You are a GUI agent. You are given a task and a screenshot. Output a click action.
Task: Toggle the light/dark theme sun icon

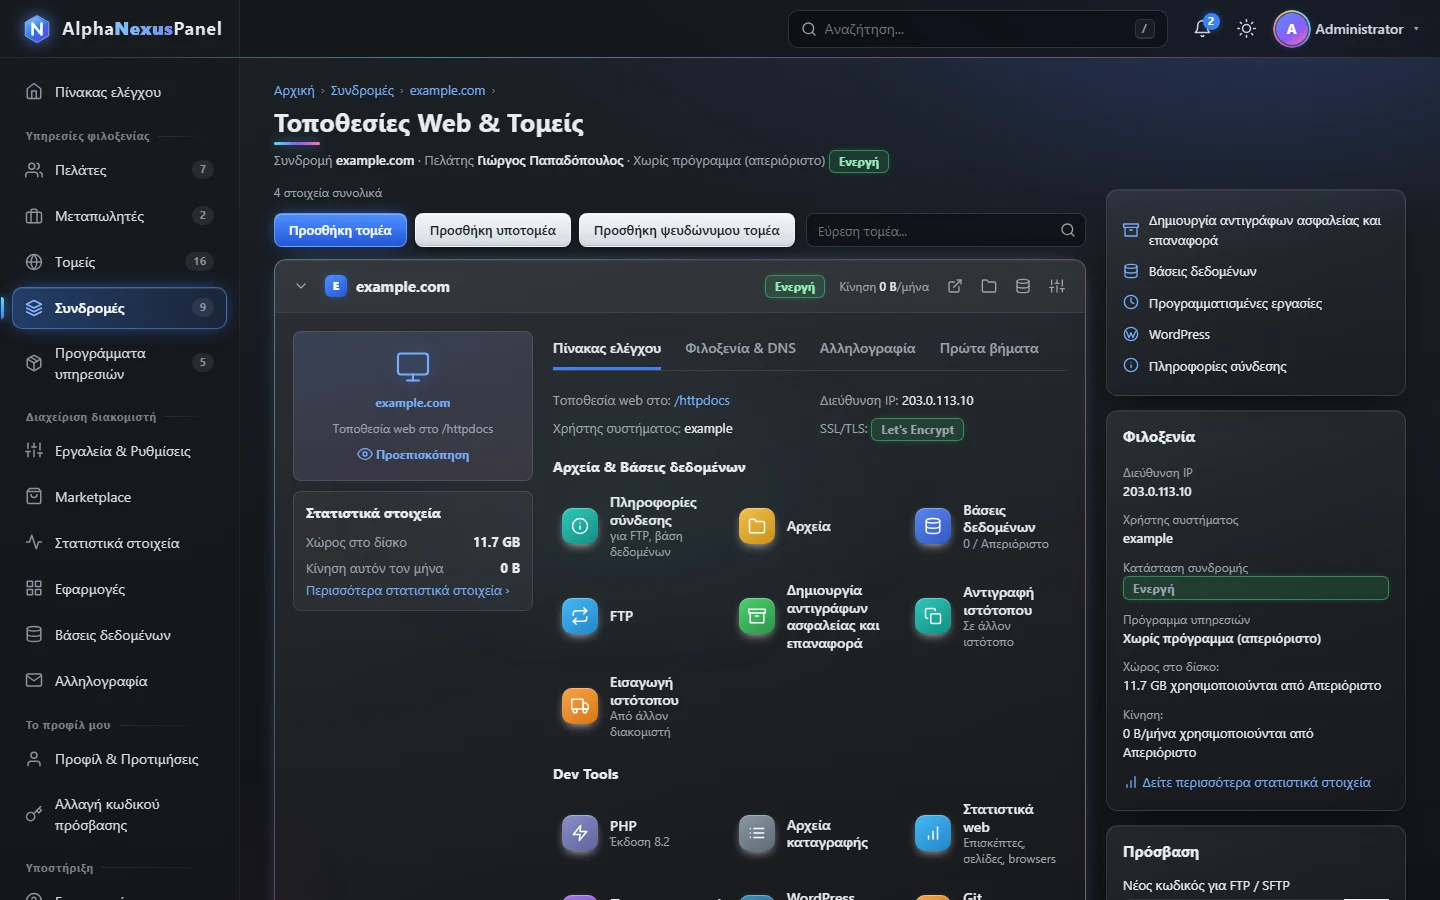click(x=1246, y=29)
